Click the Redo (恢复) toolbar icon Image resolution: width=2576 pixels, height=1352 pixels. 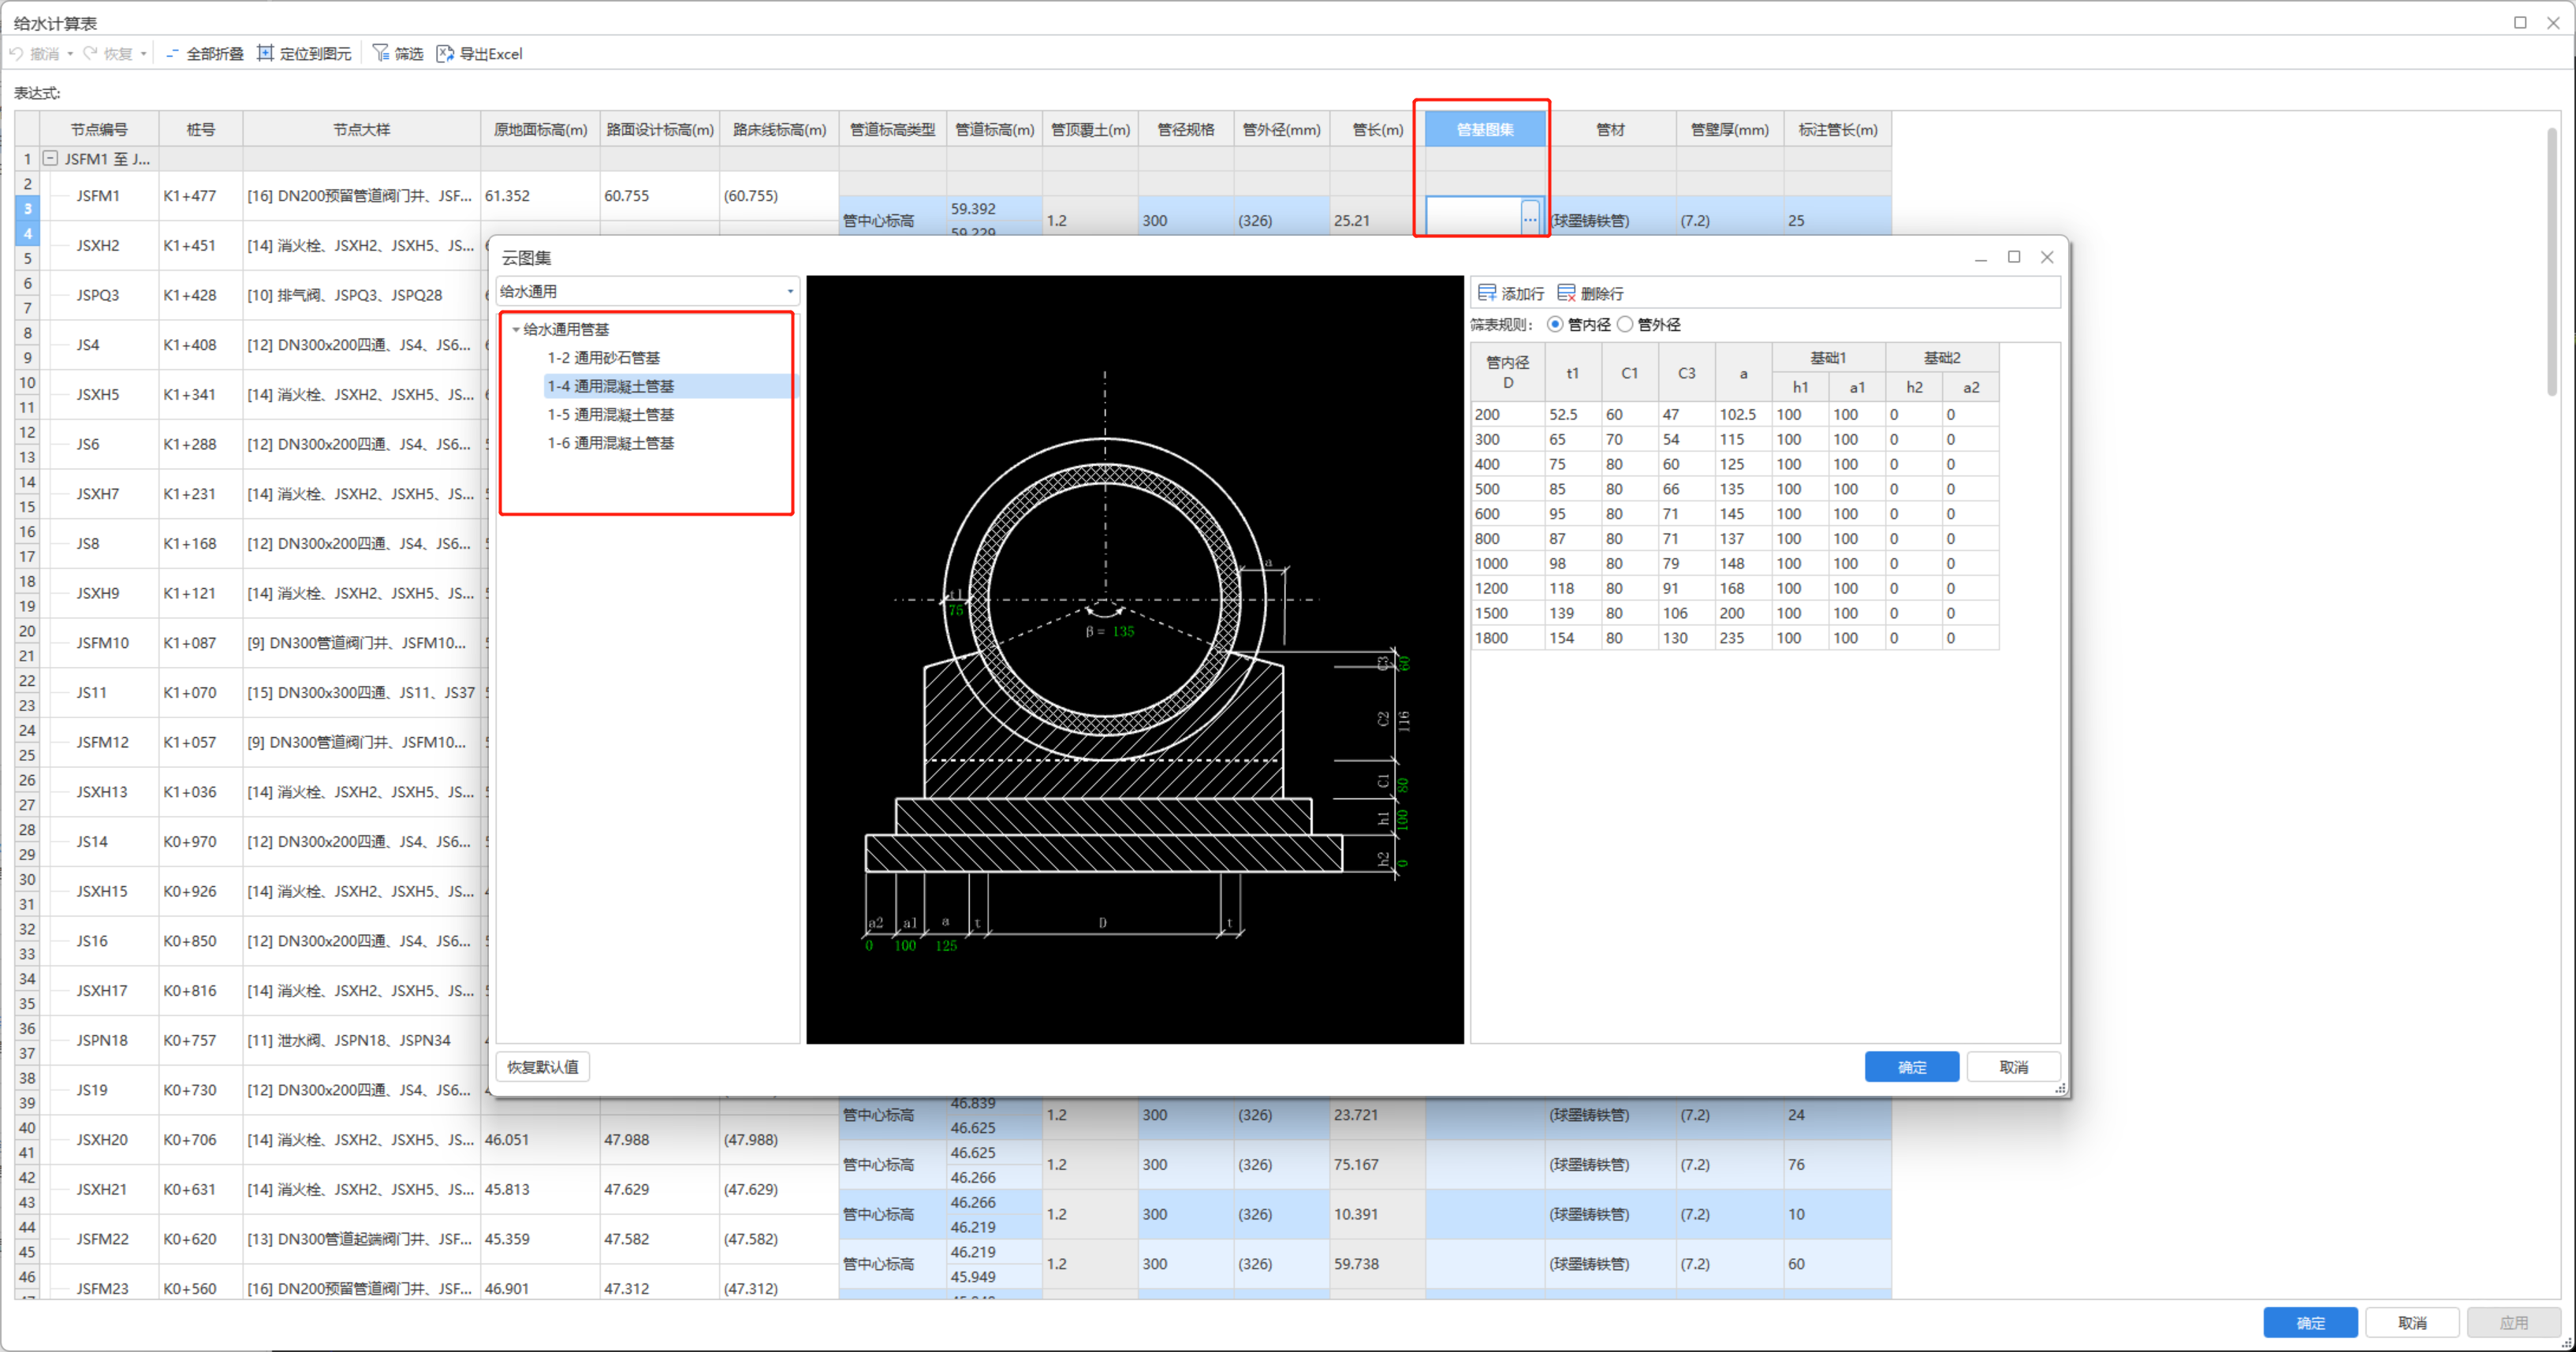(91, 54)
